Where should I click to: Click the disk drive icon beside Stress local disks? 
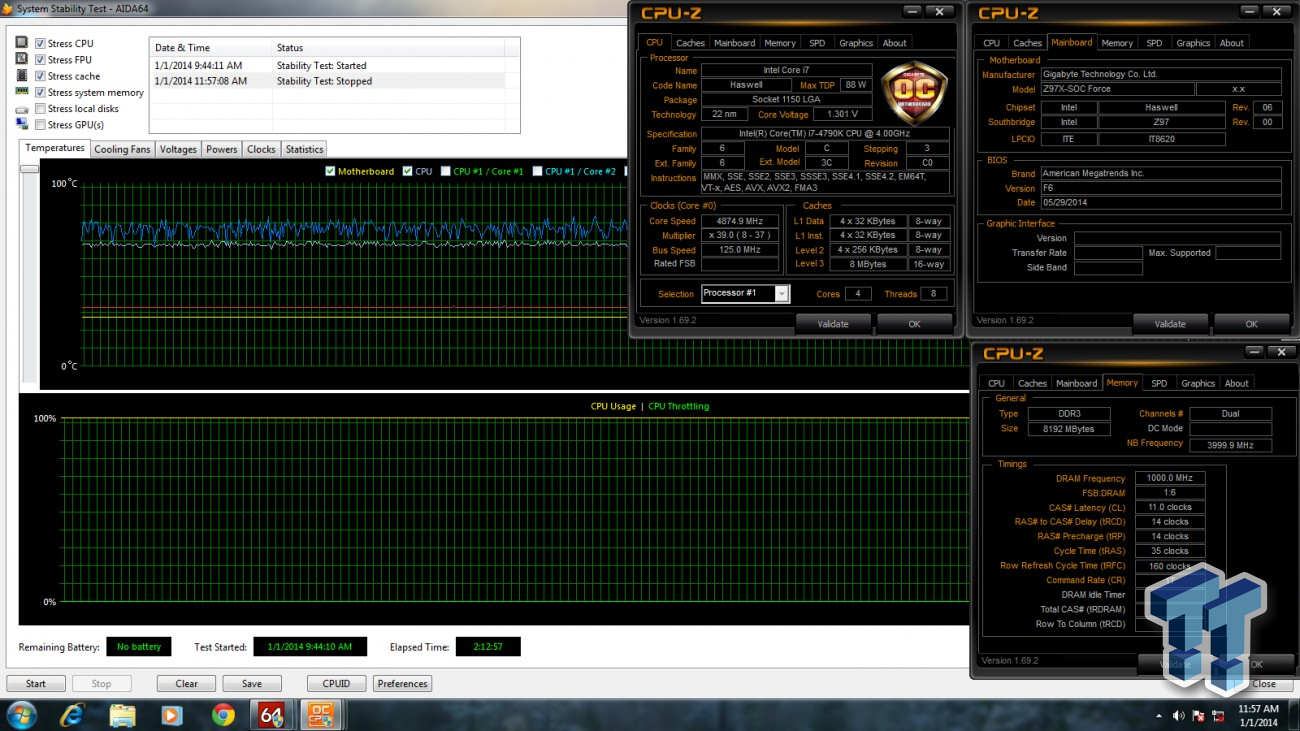(22, 108)
